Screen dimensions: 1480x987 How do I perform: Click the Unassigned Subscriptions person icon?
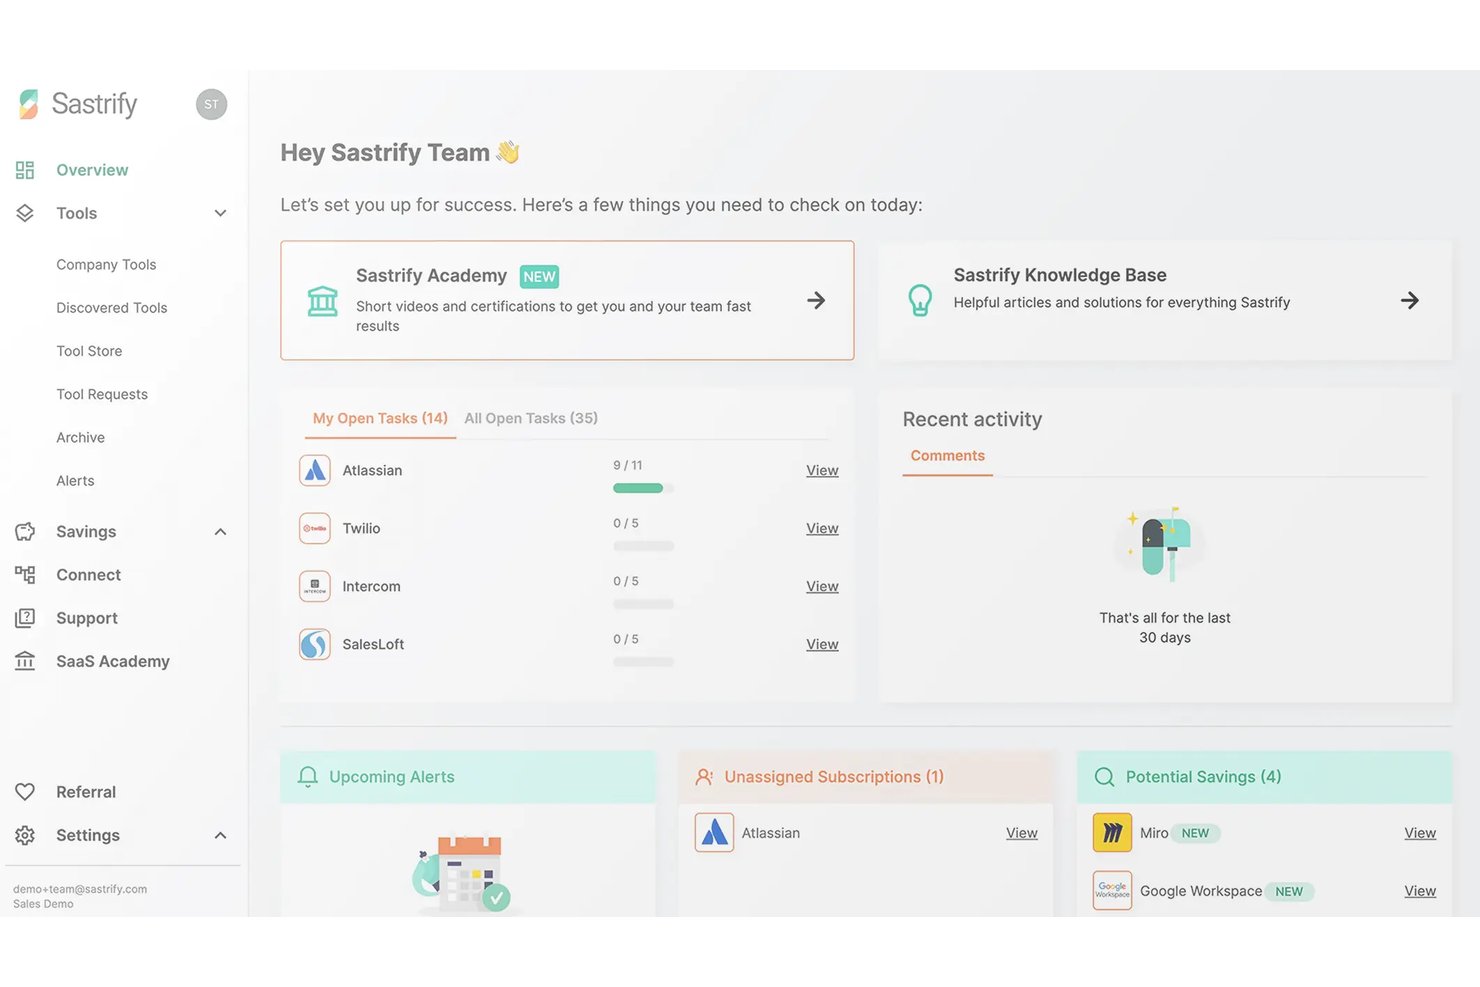point(704,777)
